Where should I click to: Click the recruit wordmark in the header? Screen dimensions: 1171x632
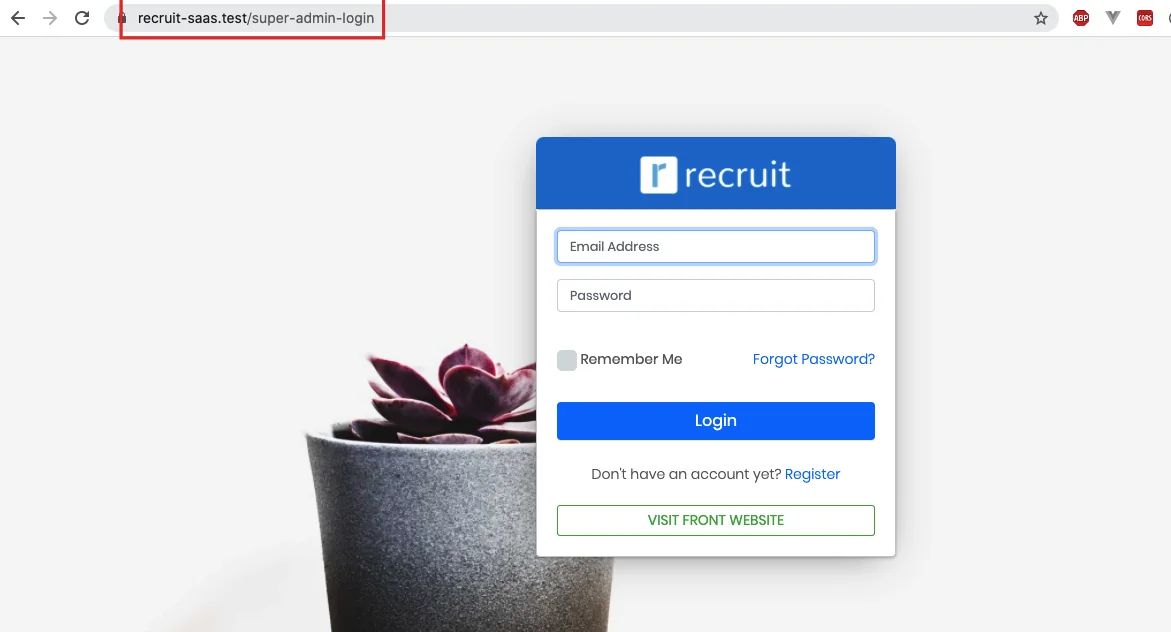point(737,175)
